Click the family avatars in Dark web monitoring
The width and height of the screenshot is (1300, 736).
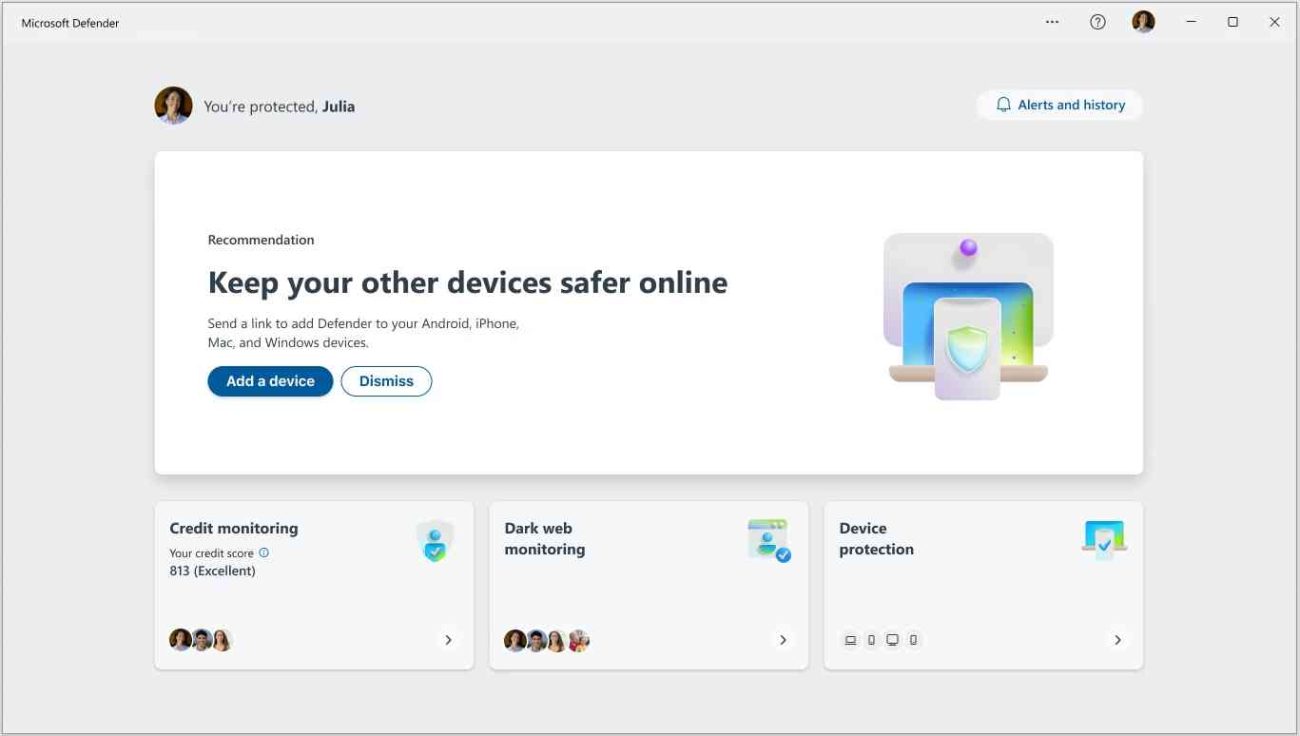click(546, 640)
